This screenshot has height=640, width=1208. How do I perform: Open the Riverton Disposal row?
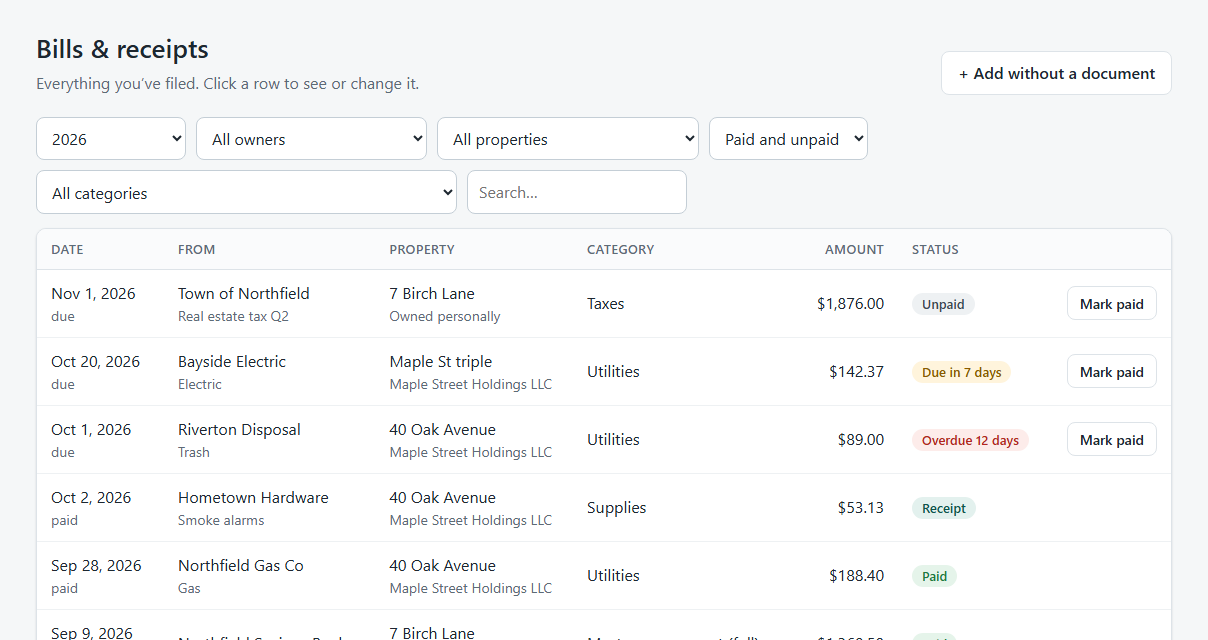[604, 440]
